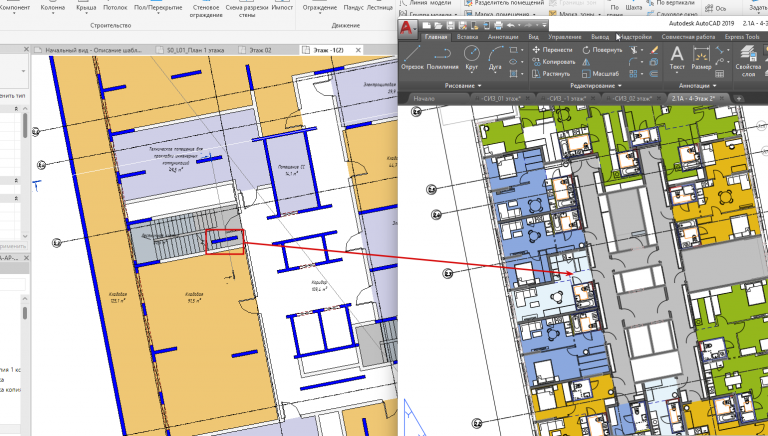This screenshot has height=436, width=768.
Task: Click the Перенести move tool
Action: [552, 50]
